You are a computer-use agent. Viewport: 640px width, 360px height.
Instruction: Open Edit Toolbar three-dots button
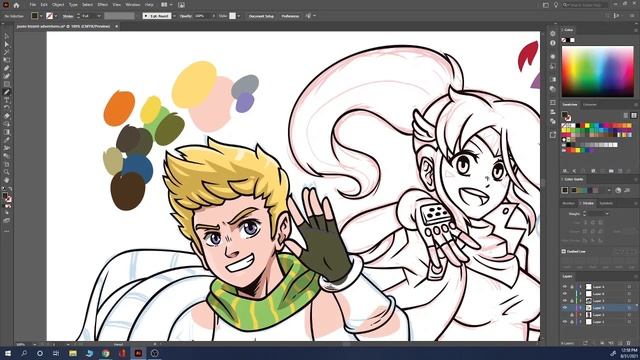point(7,231)
